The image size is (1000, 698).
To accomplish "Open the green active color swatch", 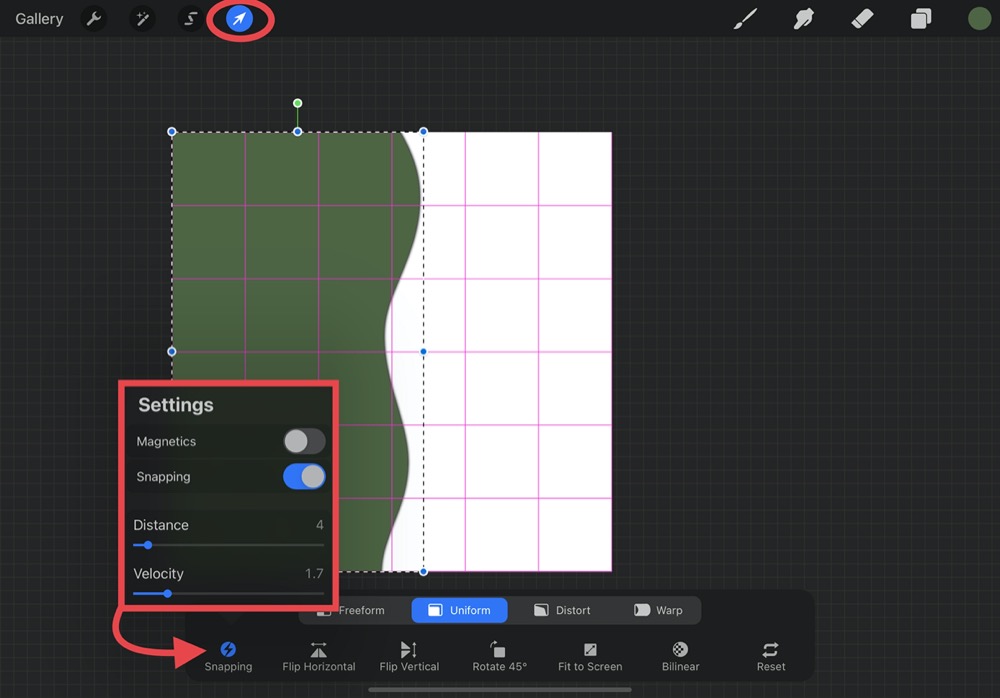I will 979,19.
